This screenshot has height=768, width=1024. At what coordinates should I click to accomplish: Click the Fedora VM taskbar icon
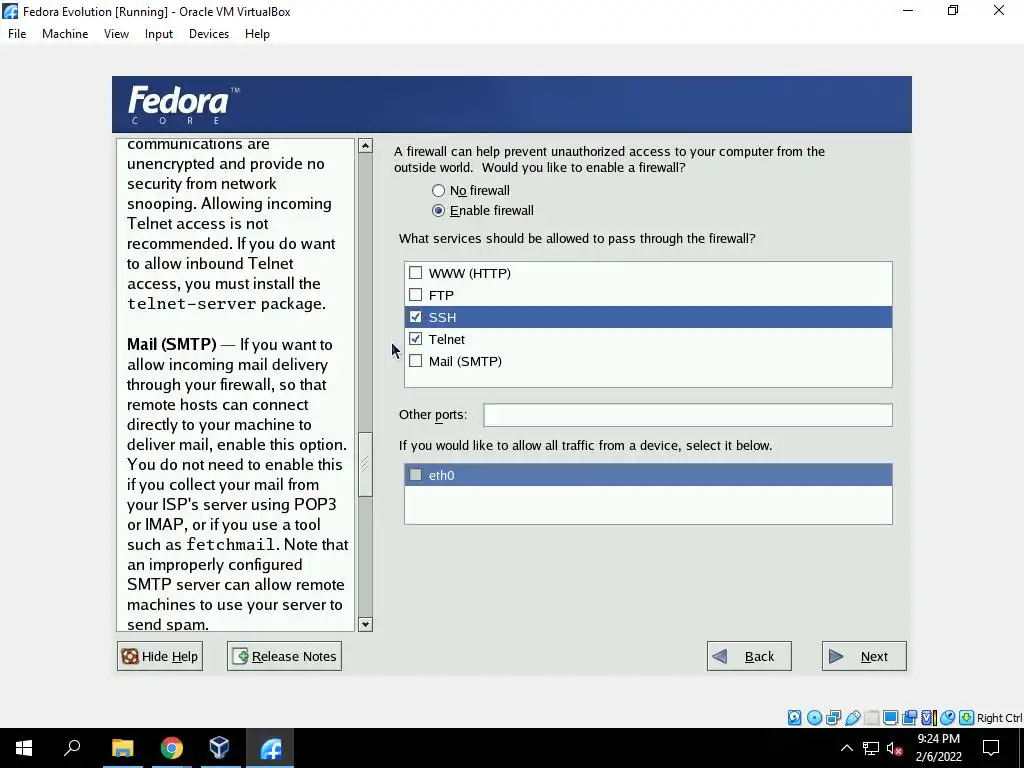tap(270, 748)
